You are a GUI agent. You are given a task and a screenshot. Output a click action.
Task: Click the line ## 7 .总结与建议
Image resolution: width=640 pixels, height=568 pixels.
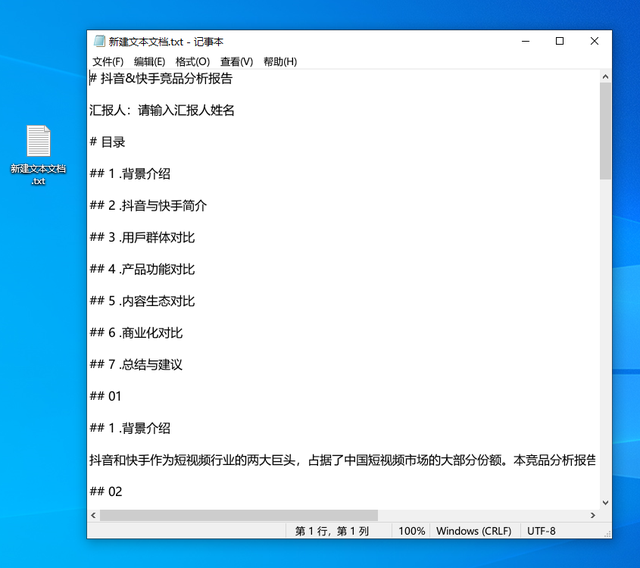[x=136, y=365]
